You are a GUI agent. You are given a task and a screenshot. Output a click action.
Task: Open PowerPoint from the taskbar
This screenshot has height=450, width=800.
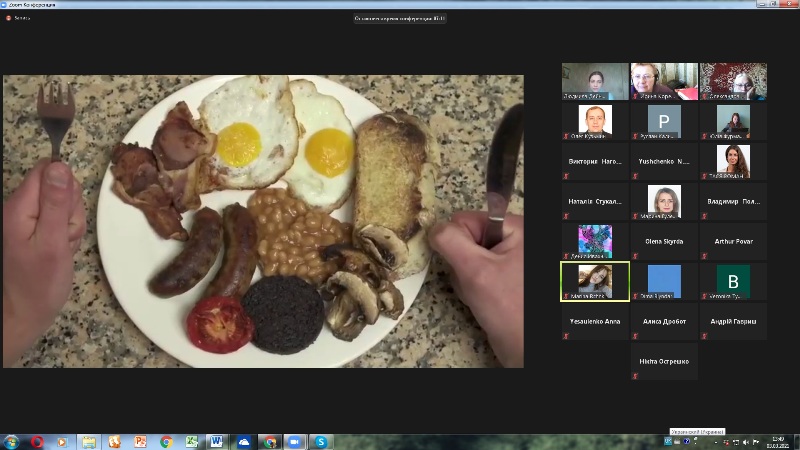pyautogui.click(x=140, y=441)
